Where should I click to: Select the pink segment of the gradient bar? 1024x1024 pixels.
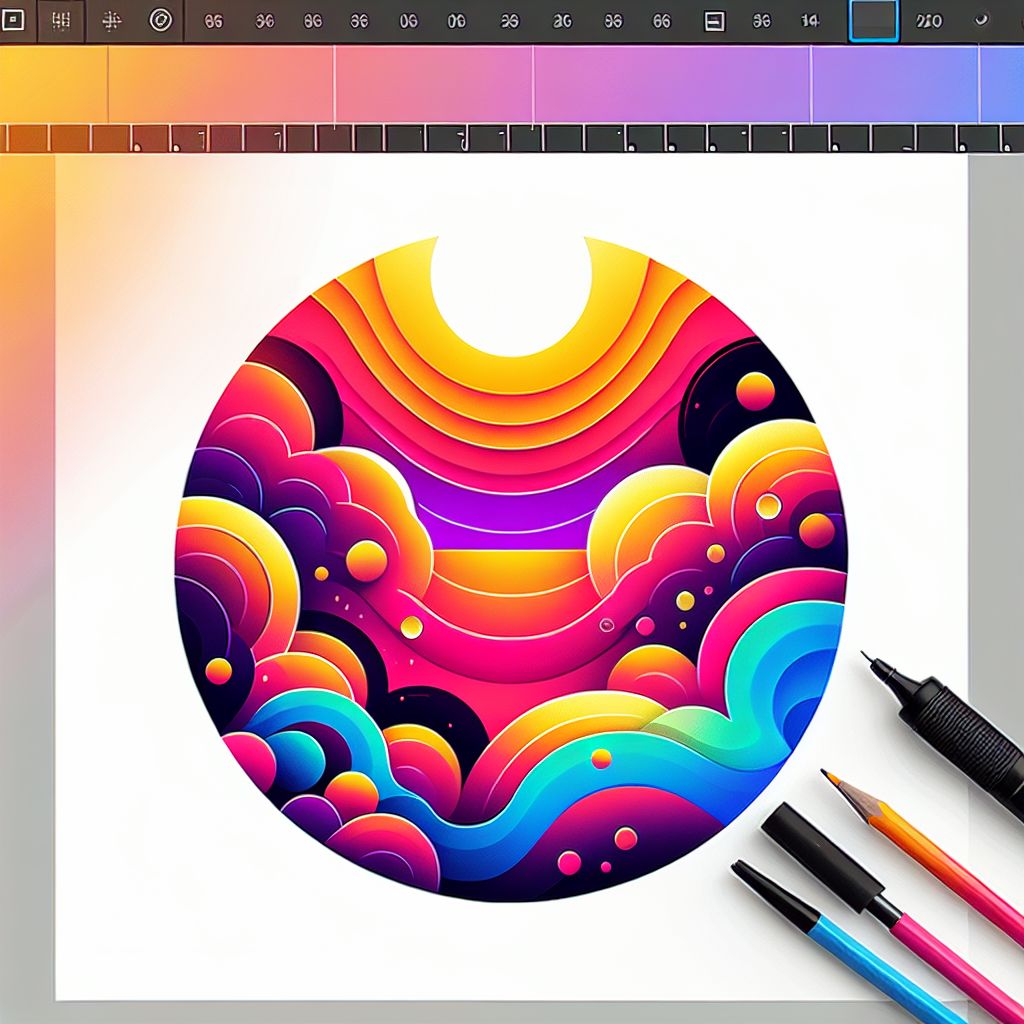434,84
